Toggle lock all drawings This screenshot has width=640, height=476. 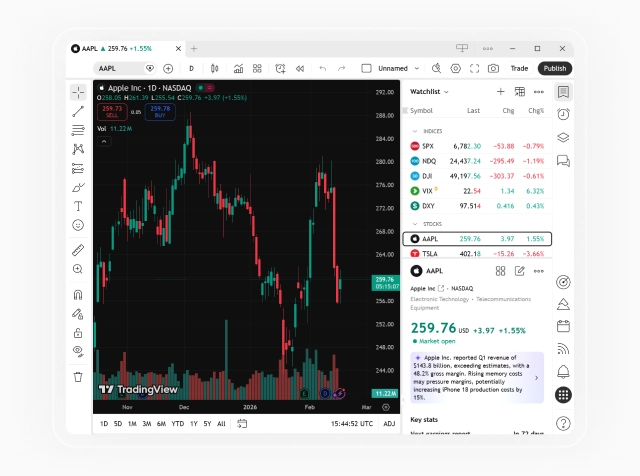point(78,333)
